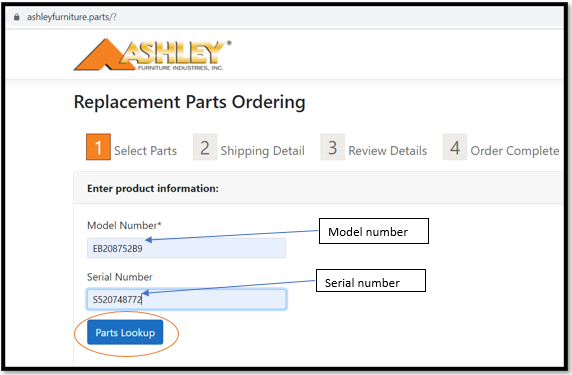572x375 pixels.
Task: Select step 4 Order Complete
Action: [501, 147]
